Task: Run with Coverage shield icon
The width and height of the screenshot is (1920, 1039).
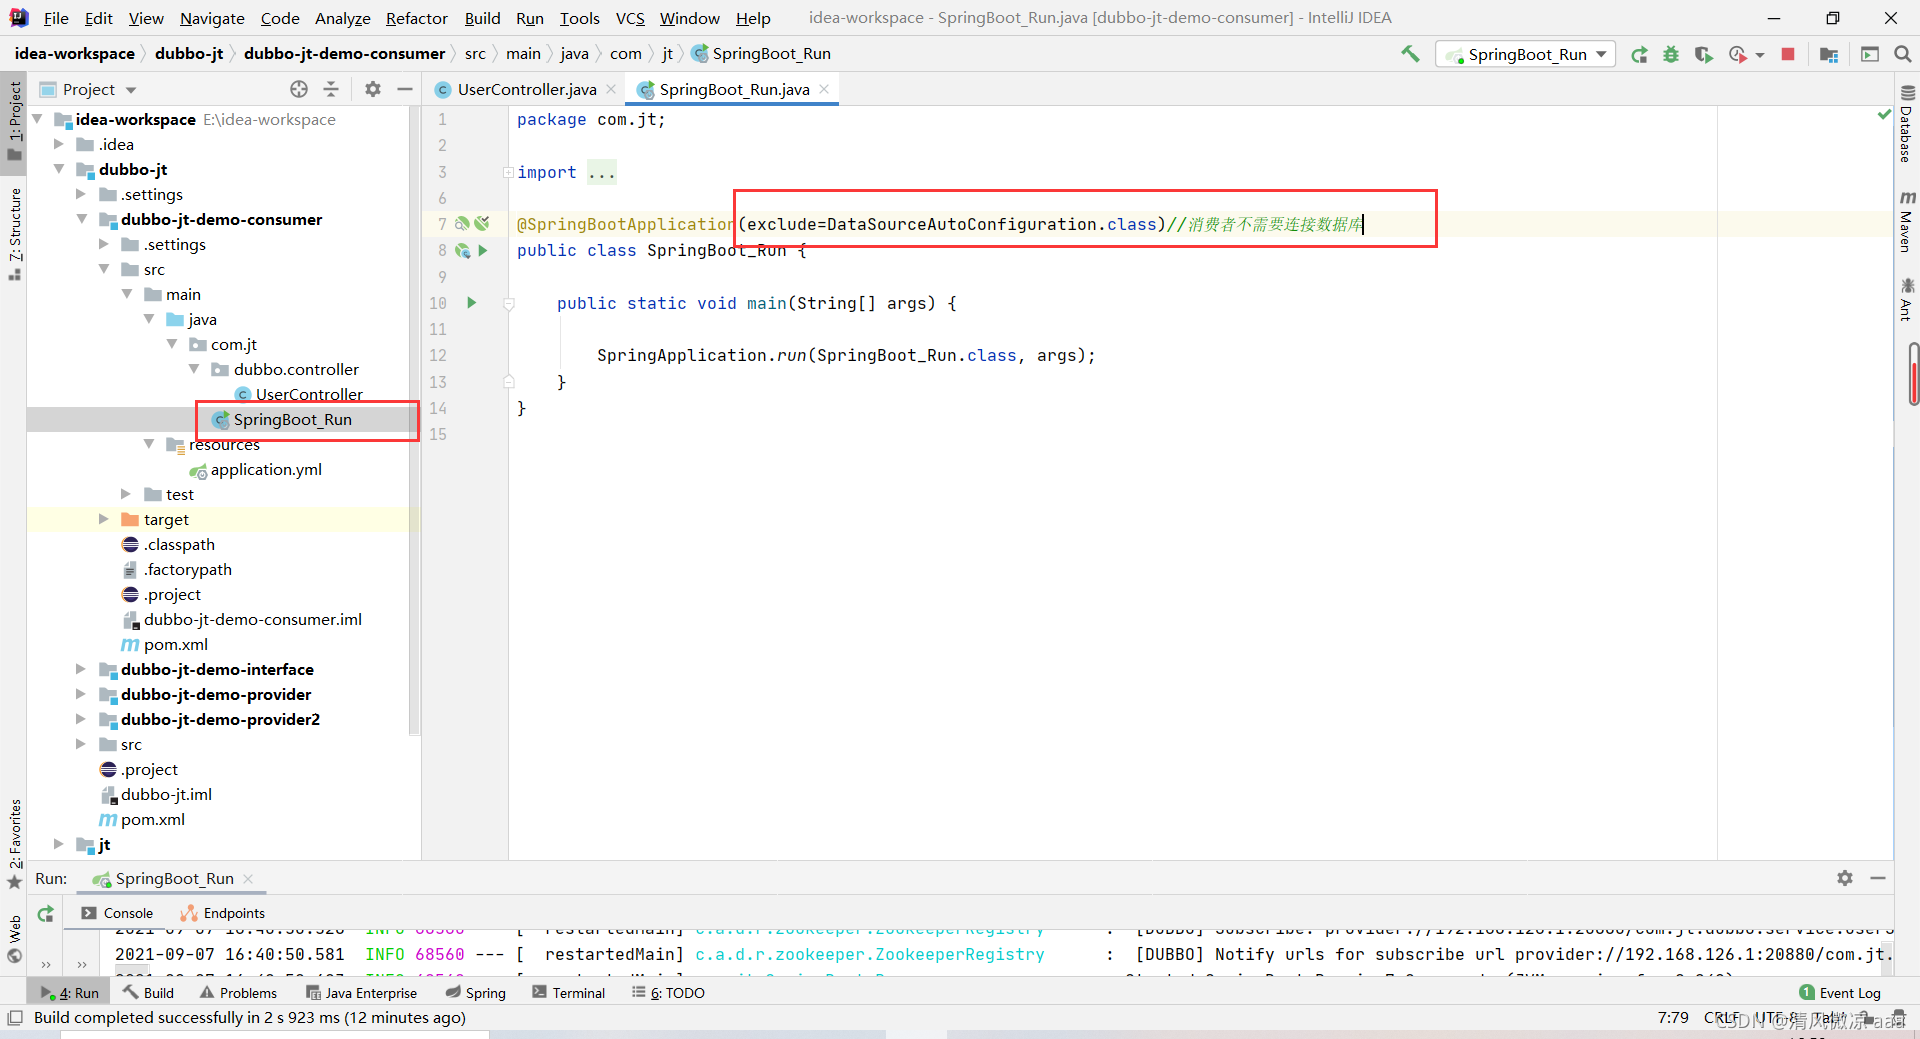Action: [x=1703, y=54]
